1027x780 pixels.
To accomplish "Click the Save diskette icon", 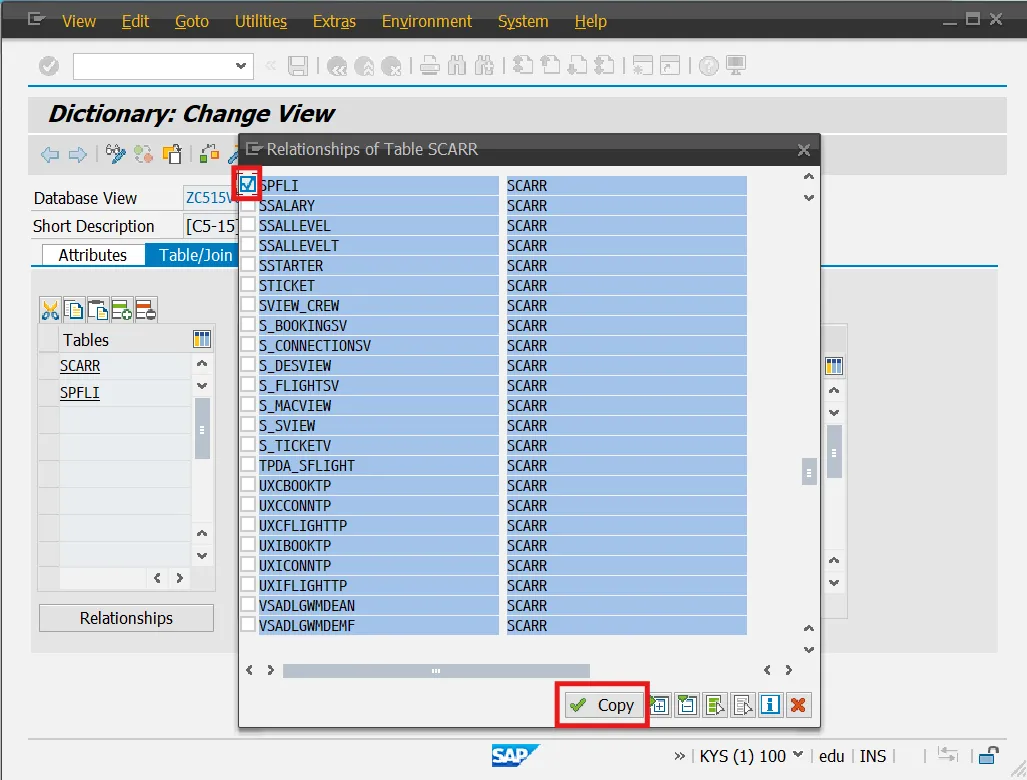I will (x=298, y=66).
